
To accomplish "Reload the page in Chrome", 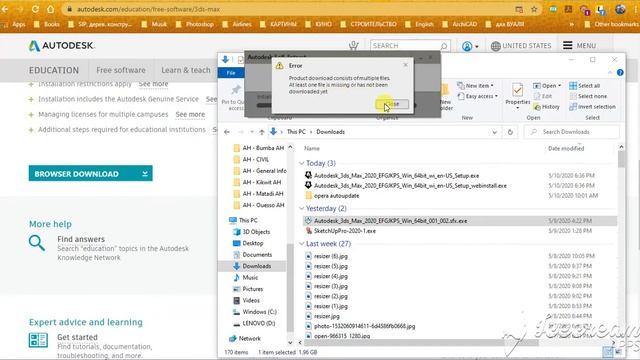I will 35,9.
